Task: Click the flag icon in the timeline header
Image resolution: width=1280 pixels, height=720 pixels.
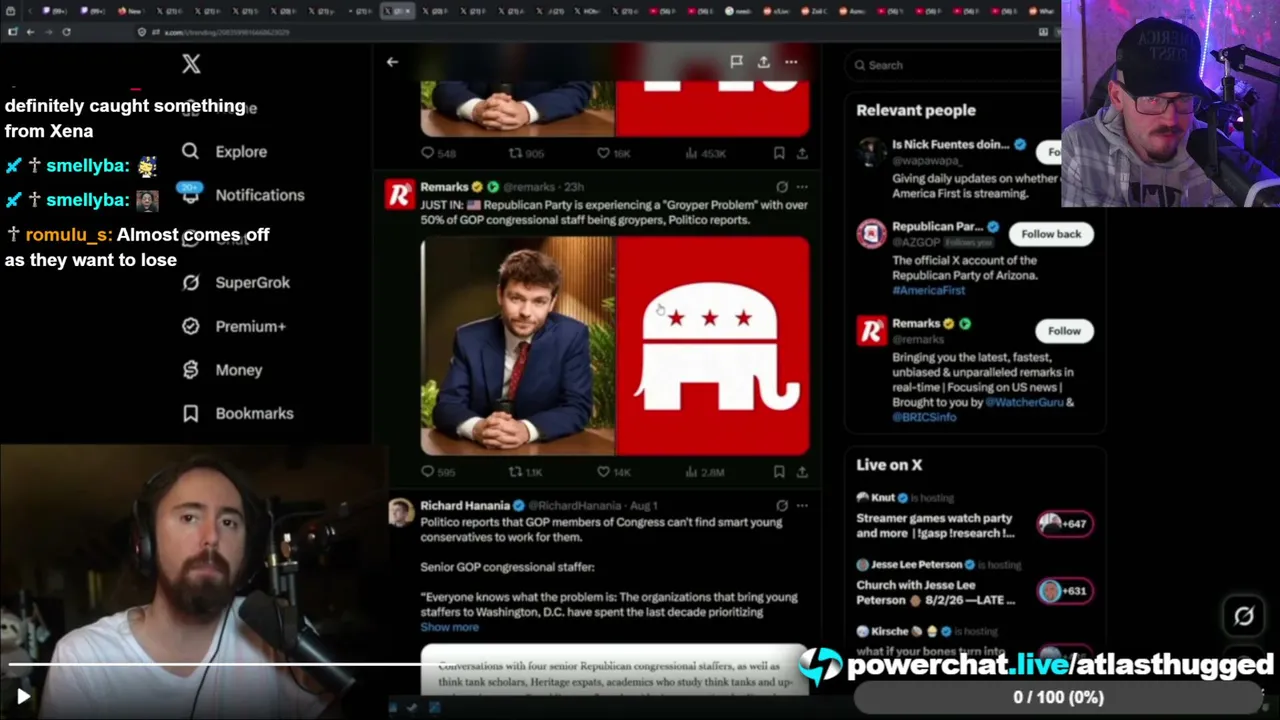Action: pyautogui.click(x=736, y=62)
